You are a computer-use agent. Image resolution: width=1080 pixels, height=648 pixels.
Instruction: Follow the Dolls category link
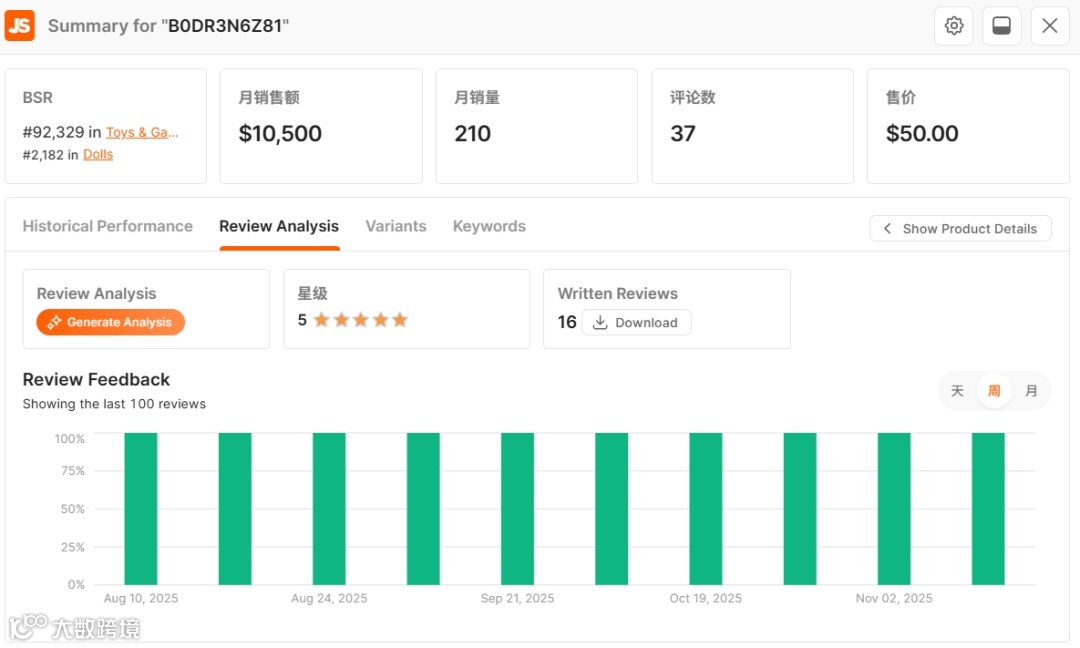(98, 154)
